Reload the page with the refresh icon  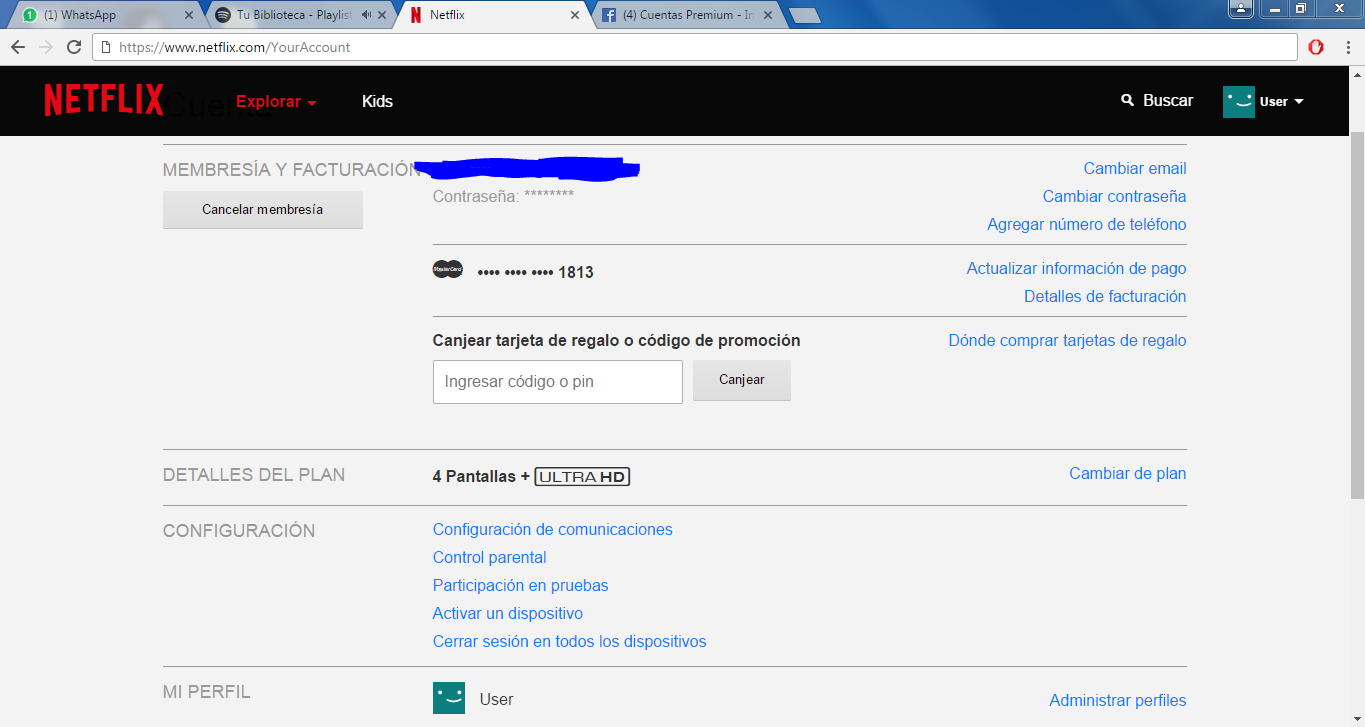tap(73, 47)
